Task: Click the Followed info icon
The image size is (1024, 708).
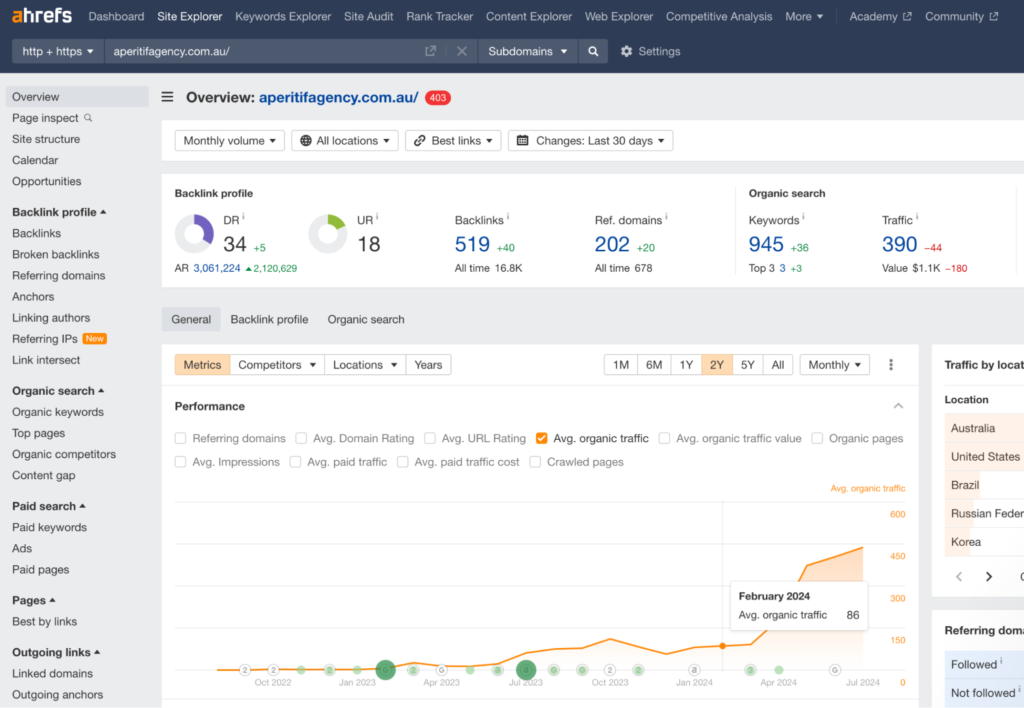Action: pyautogui.click(x=1001, y=661)
